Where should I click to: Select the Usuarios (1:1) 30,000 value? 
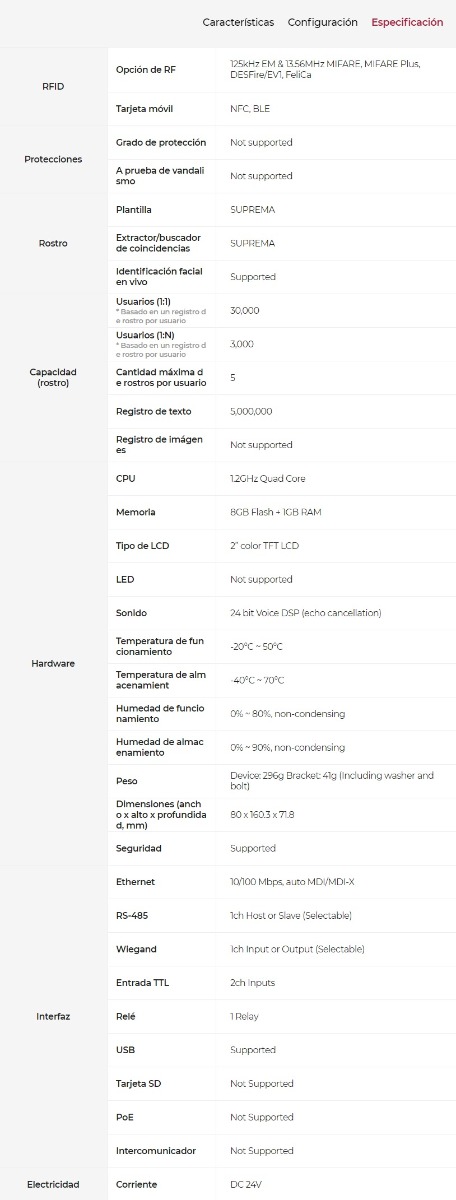[245, 310]
